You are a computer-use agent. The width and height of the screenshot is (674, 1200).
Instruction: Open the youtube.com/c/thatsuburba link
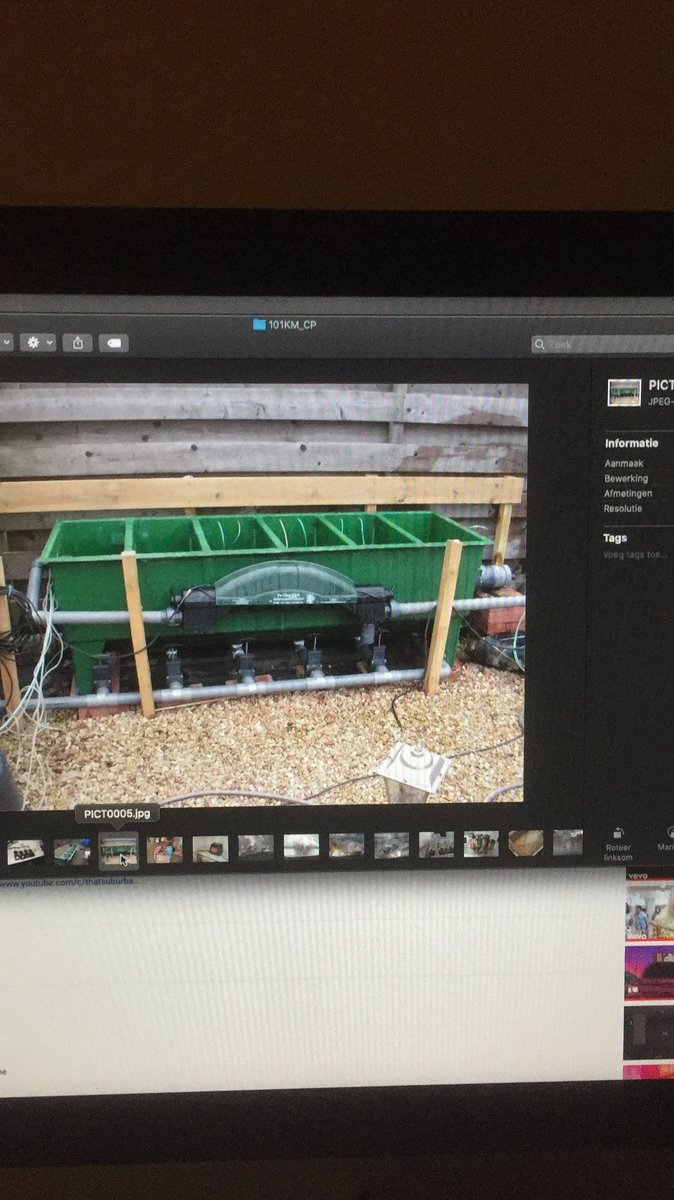pos(68,883)
